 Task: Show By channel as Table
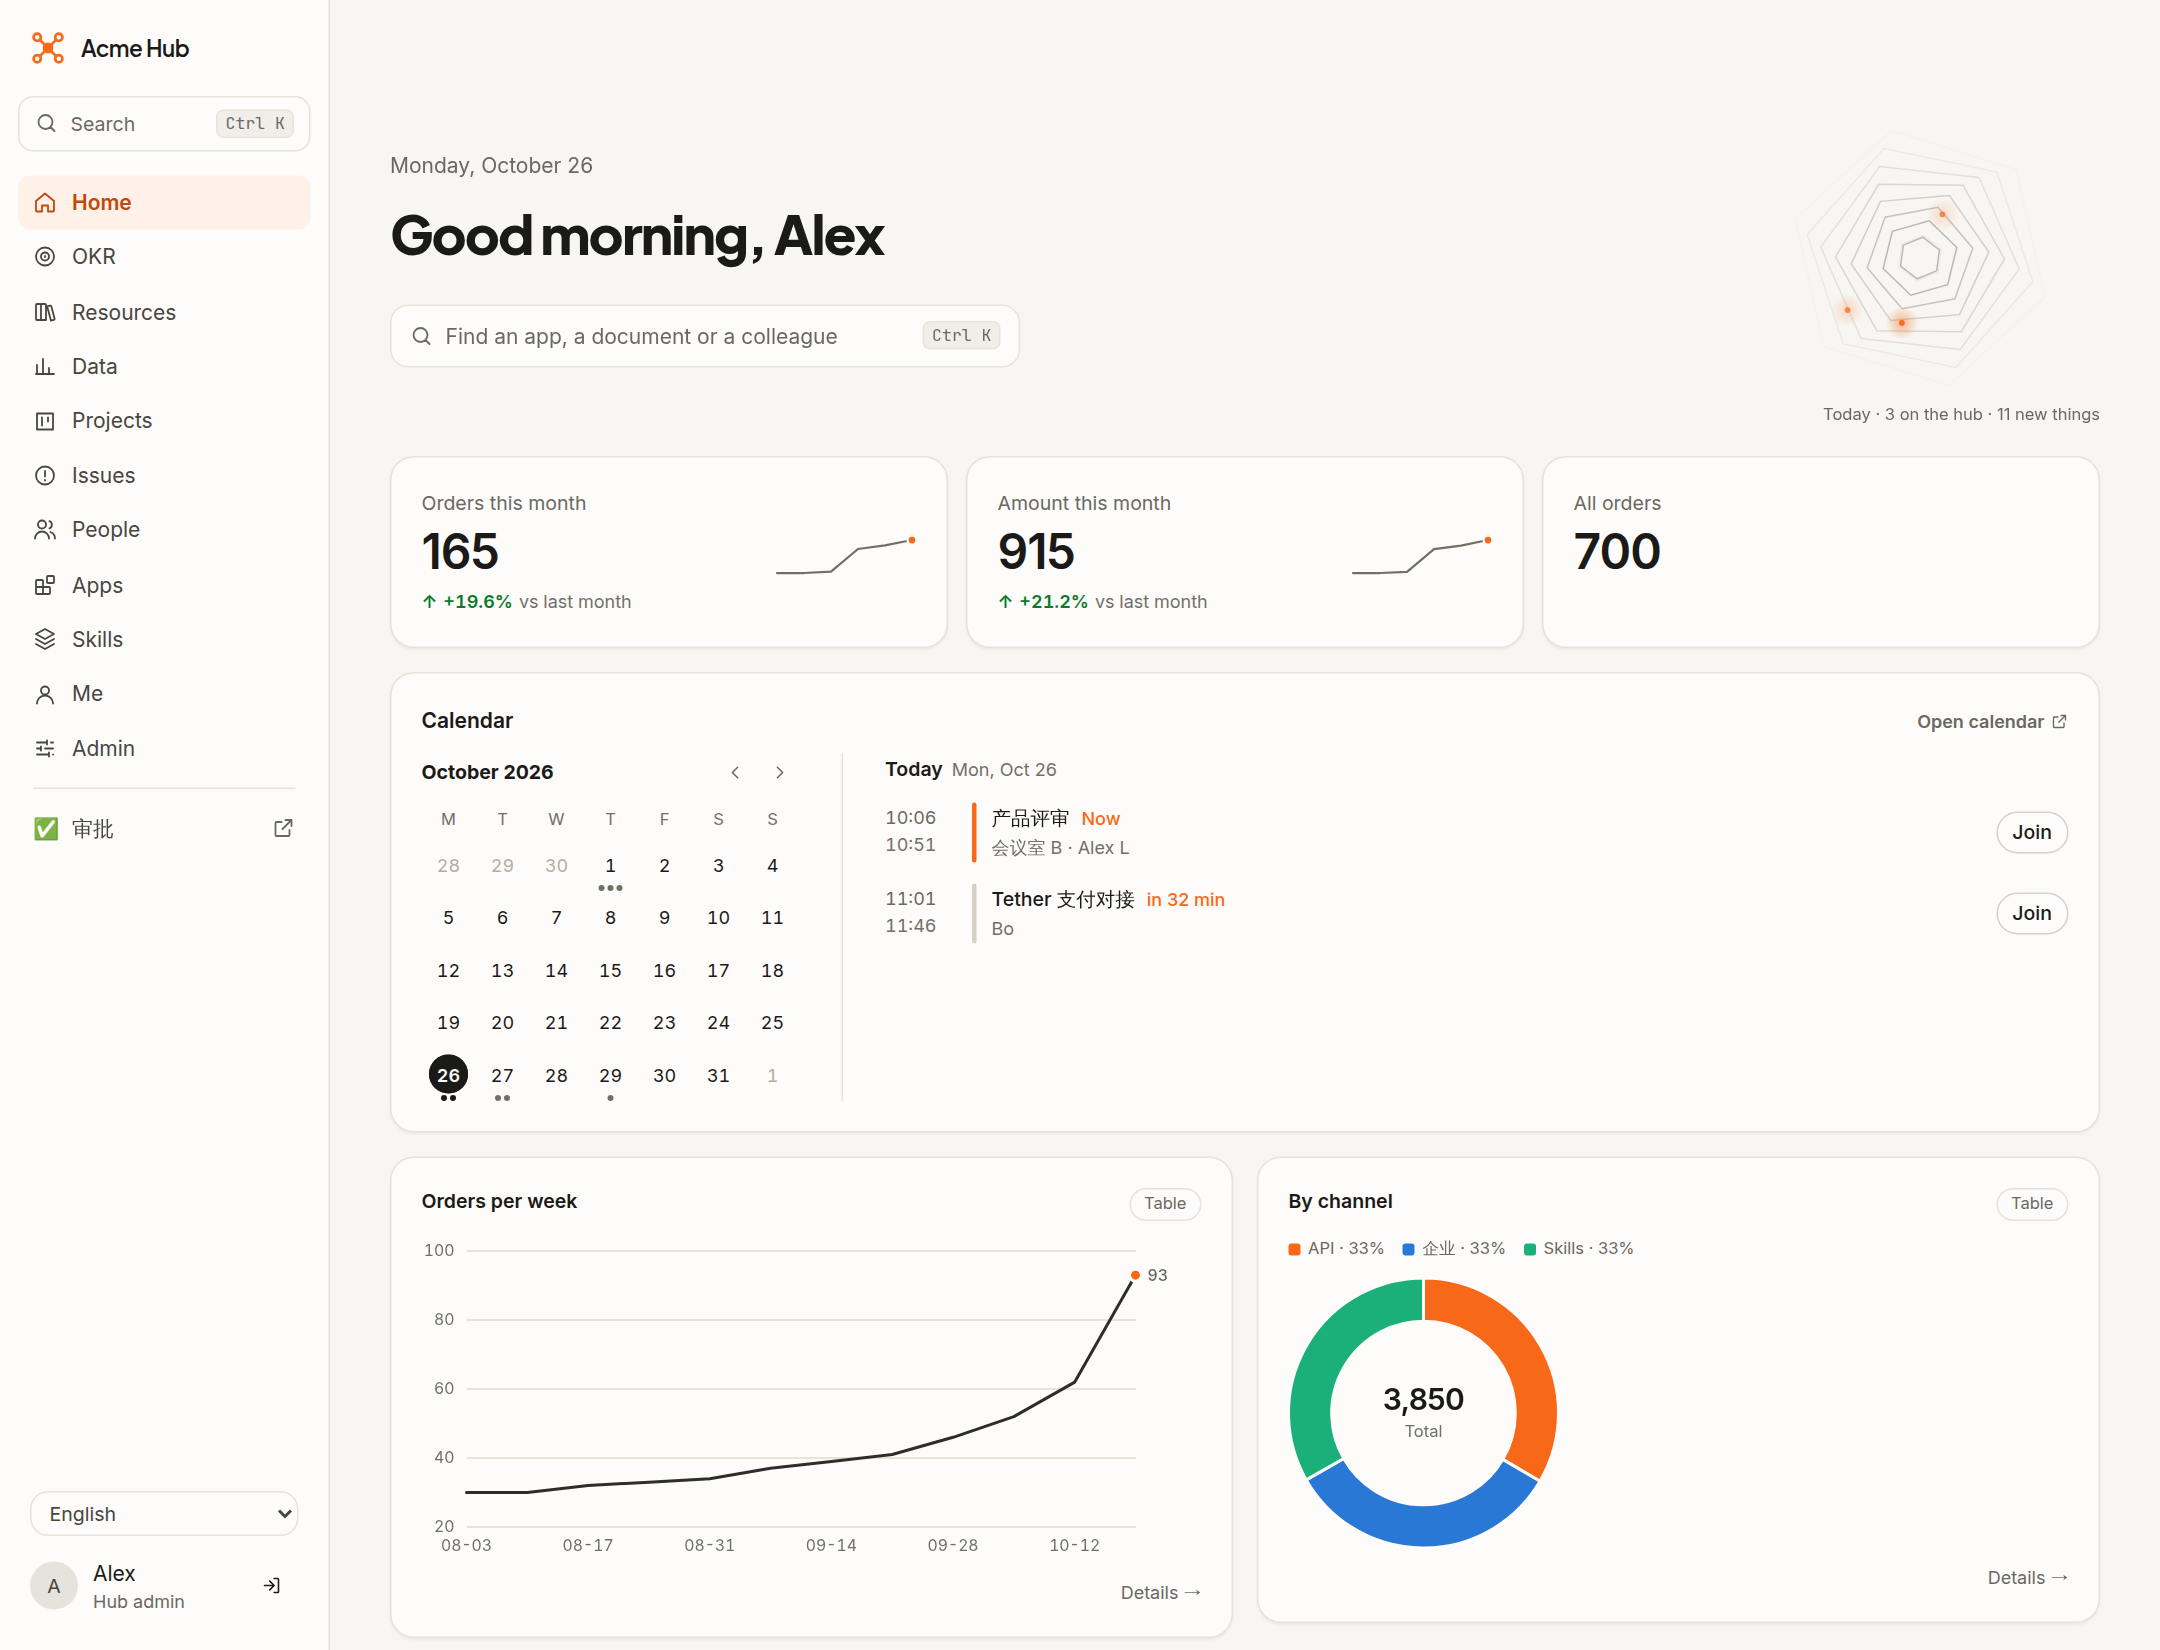[x=2032, y=1203]
